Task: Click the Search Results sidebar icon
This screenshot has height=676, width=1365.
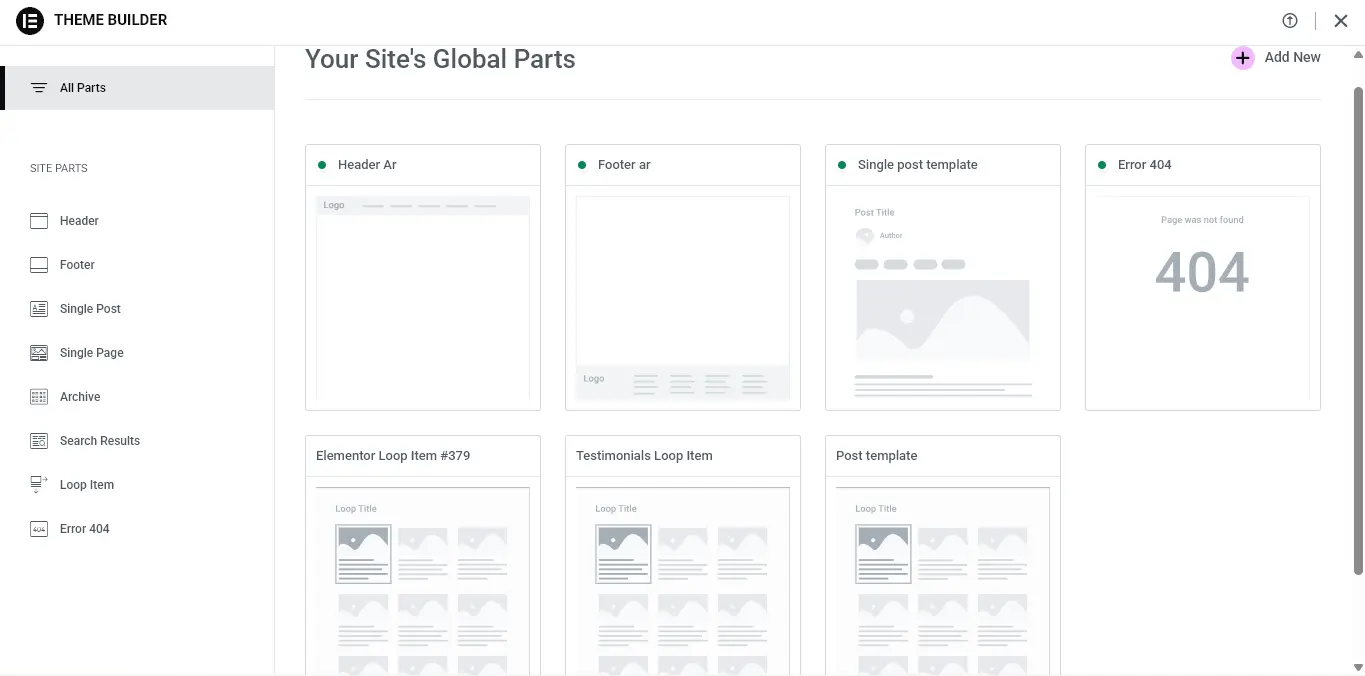Action: click(x=39, y=441)
